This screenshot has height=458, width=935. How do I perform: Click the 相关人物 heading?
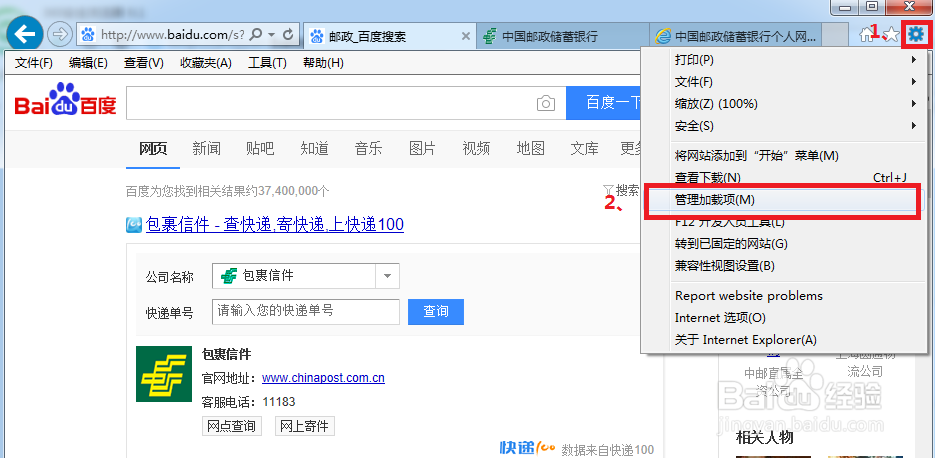click(x=765, y=437)
